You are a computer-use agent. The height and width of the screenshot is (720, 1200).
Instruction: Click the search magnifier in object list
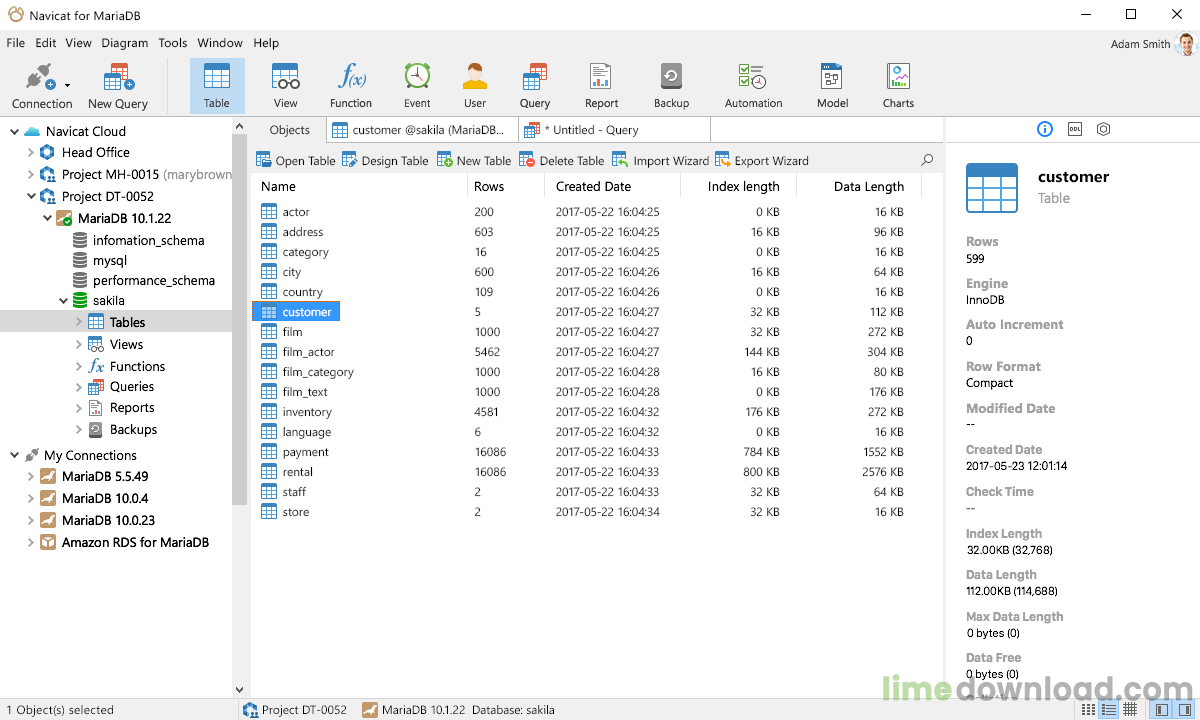tap(927, 160)
